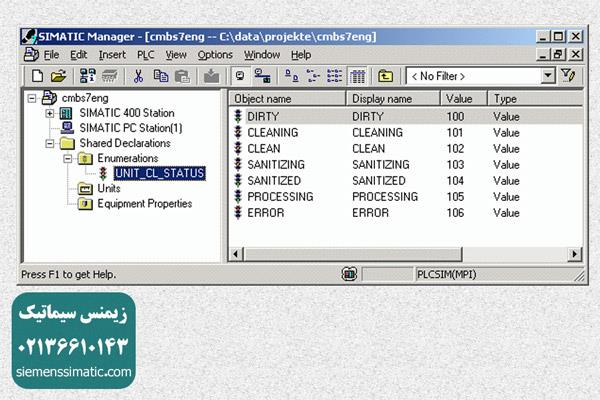Expand the SIMATIC 400 Station node
Screen dimensions: 600x400
(x=49, y=113)
